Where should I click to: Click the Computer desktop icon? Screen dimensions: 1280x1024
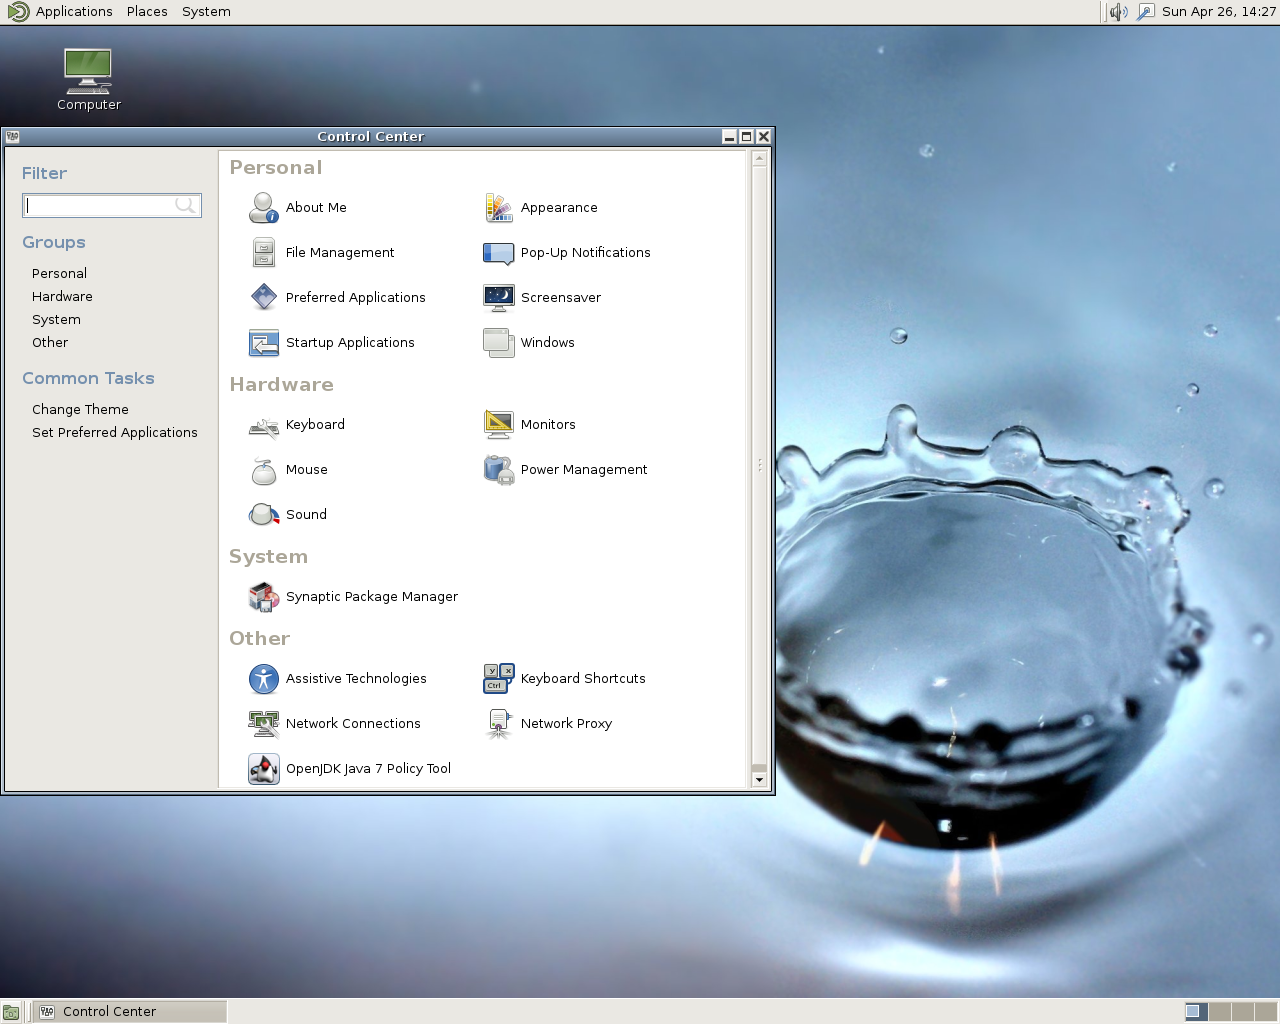coord(88,71)
